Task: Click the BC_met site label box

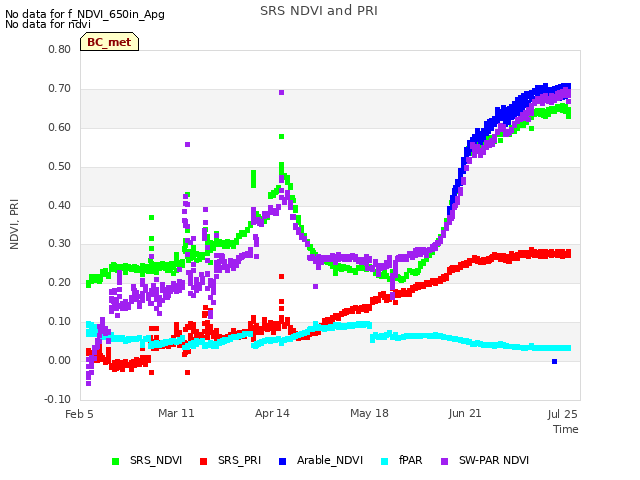Action: [x=109, y=42]
